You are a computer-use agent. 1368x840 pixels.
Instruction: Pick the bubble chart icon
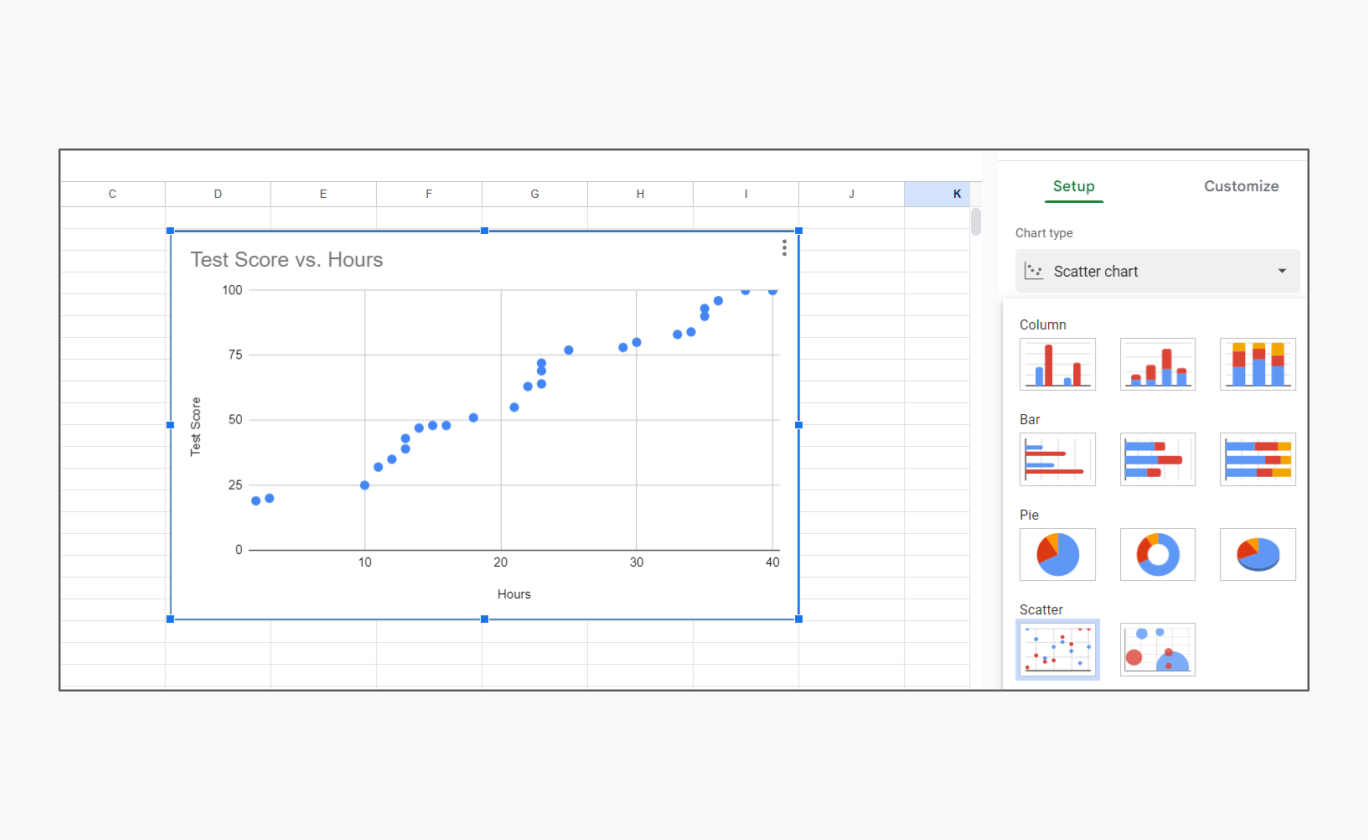[1157, 650]
